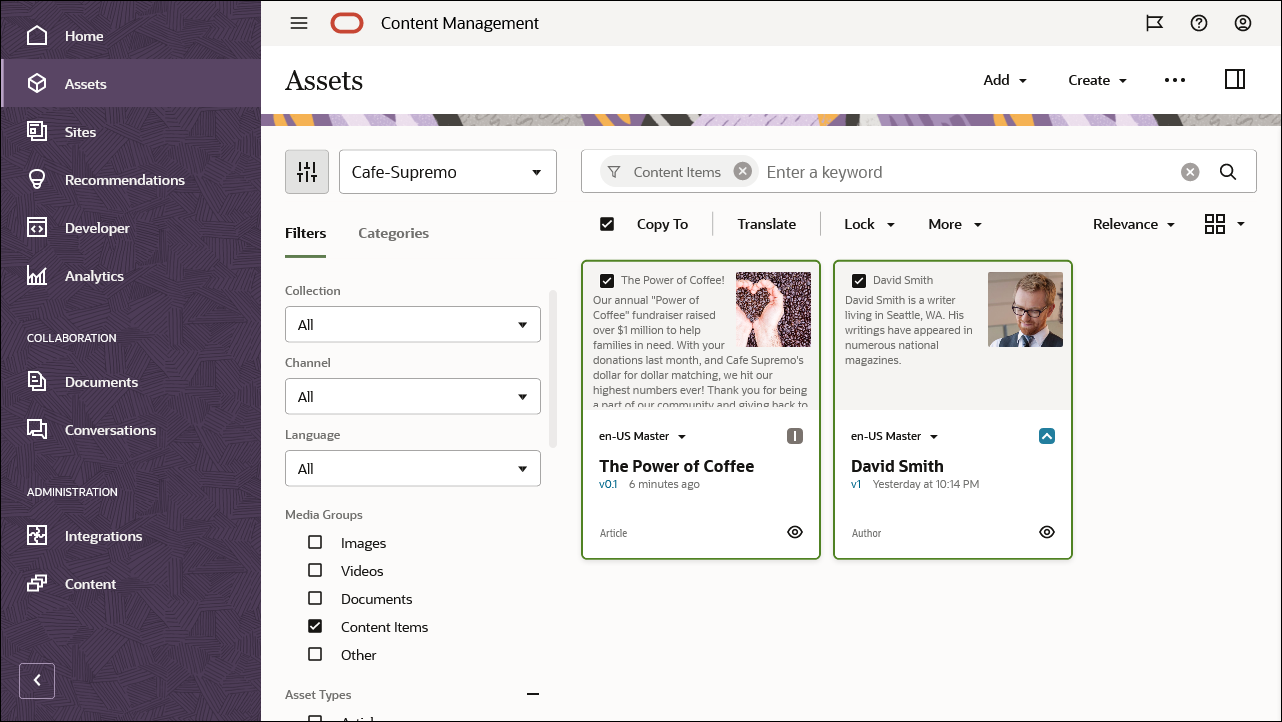Screen dimensions: 1282x722
Task: Check the Documents media group checkbox
Action: pos(315,598)
